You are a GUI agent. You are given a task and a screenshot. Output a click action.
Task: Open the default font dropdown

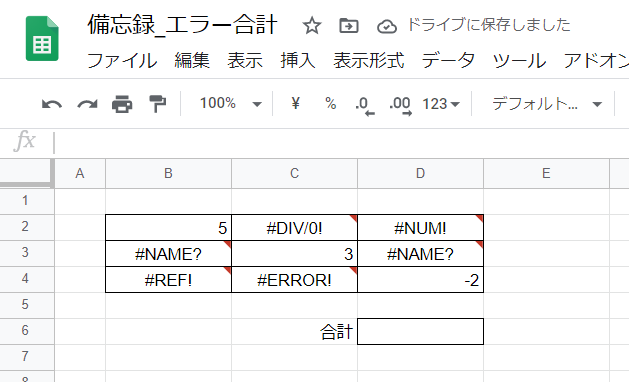pos(547,104)
